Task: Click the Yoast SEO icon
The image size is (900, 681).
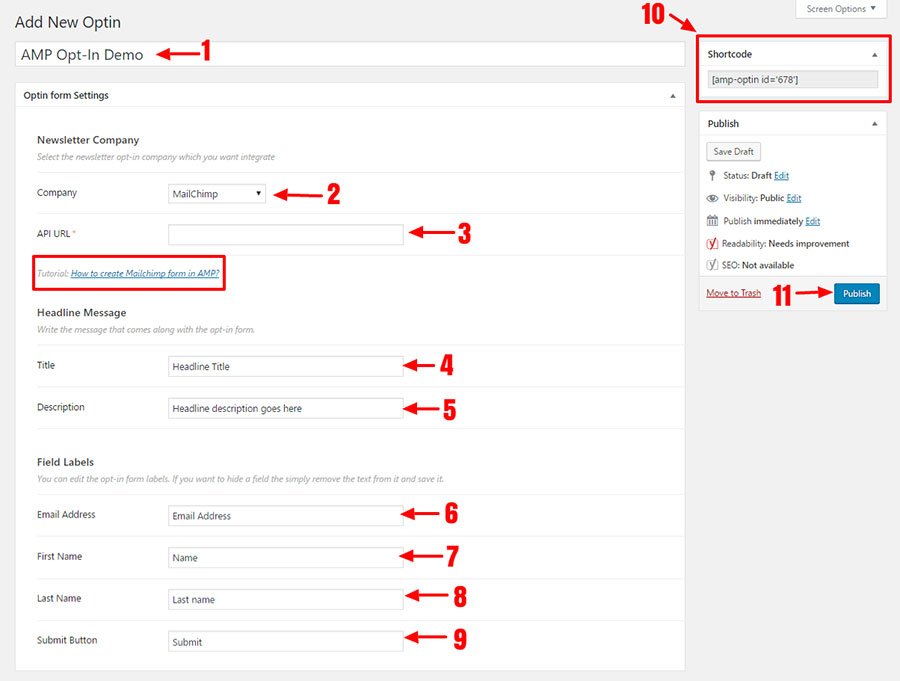Action: (x=712, y=265)
